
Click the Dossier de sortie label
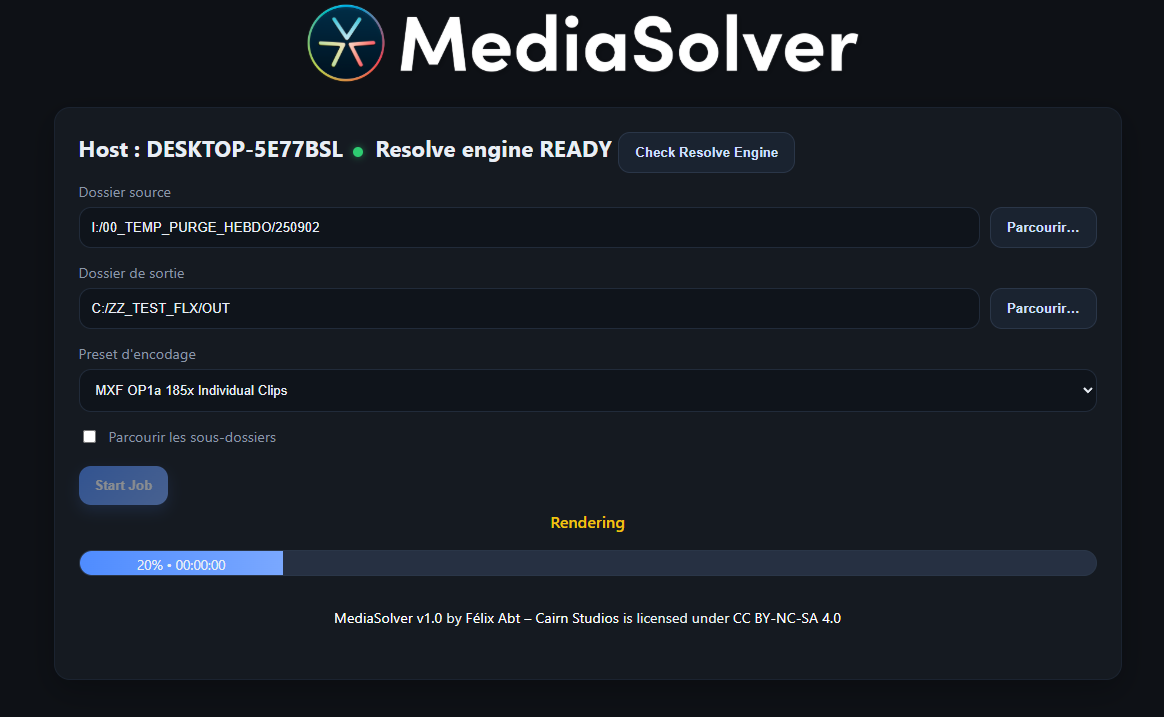coord(131,273)
